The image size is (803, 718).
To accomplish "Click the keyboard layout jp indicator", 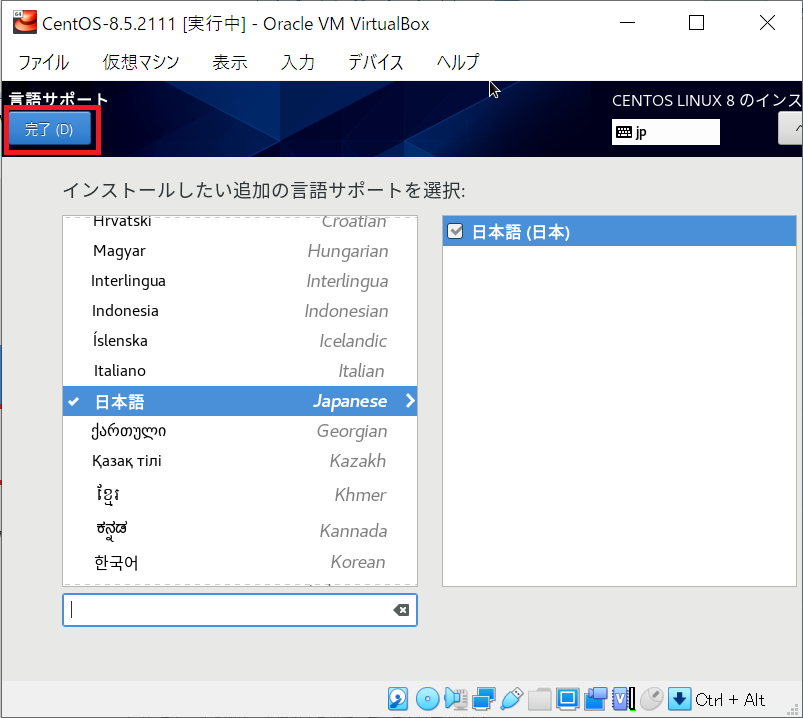I will [x=665, y=132].
